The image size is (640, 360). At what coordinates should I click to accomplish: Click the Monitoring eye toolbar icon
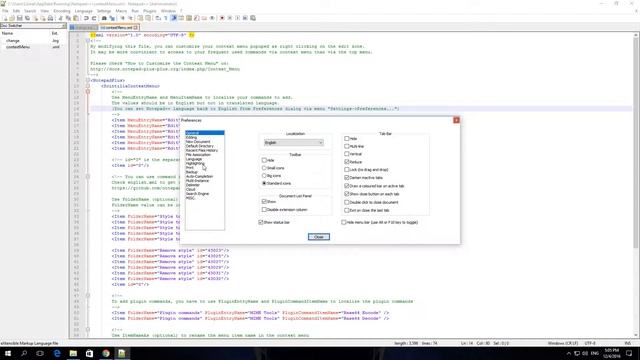pyautogui.click(x=212, y=18)
